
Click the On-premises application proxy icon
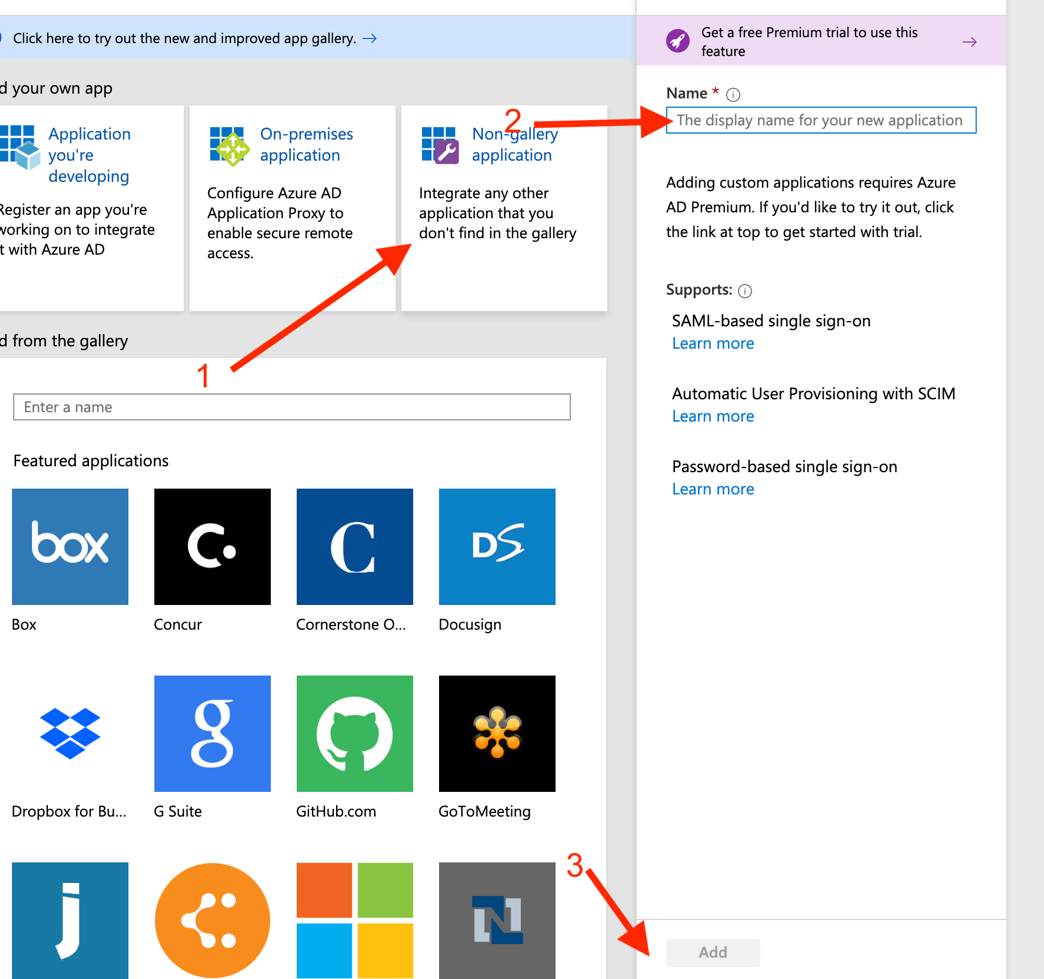coord(228,146)
